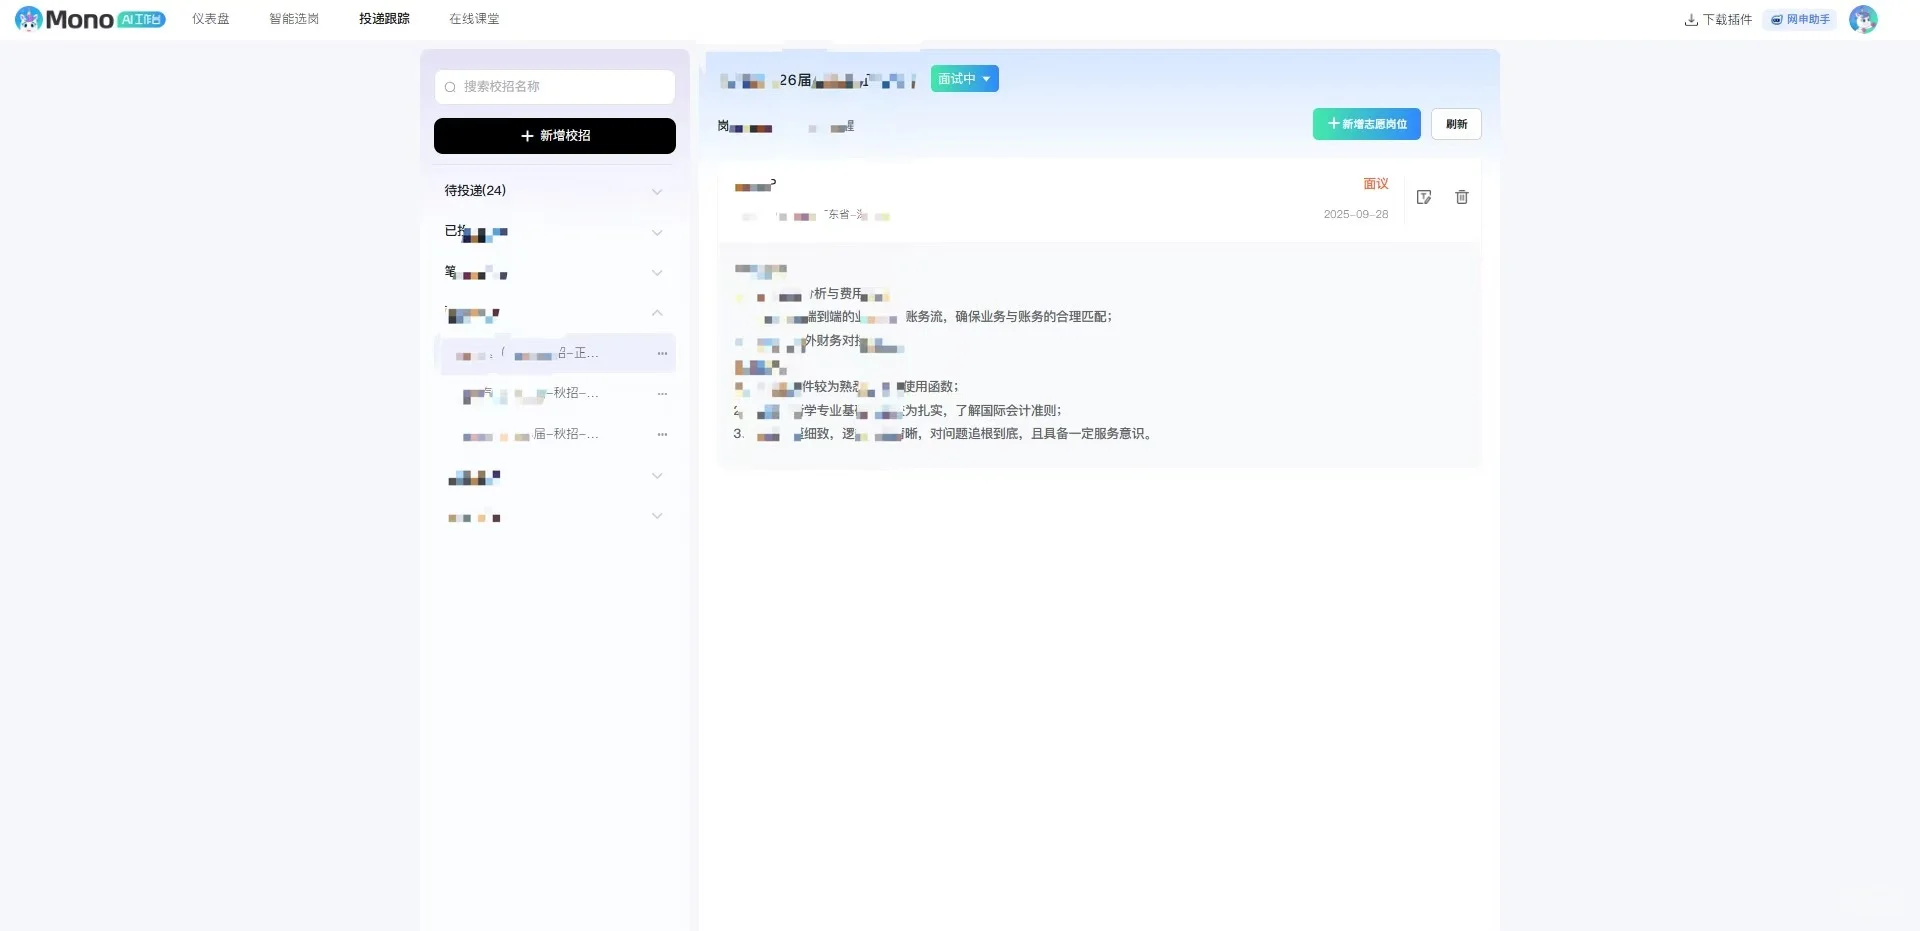Expand the 待投递(24) group
The width and height of the screenshot is (1920, 931).
(555, 191)
